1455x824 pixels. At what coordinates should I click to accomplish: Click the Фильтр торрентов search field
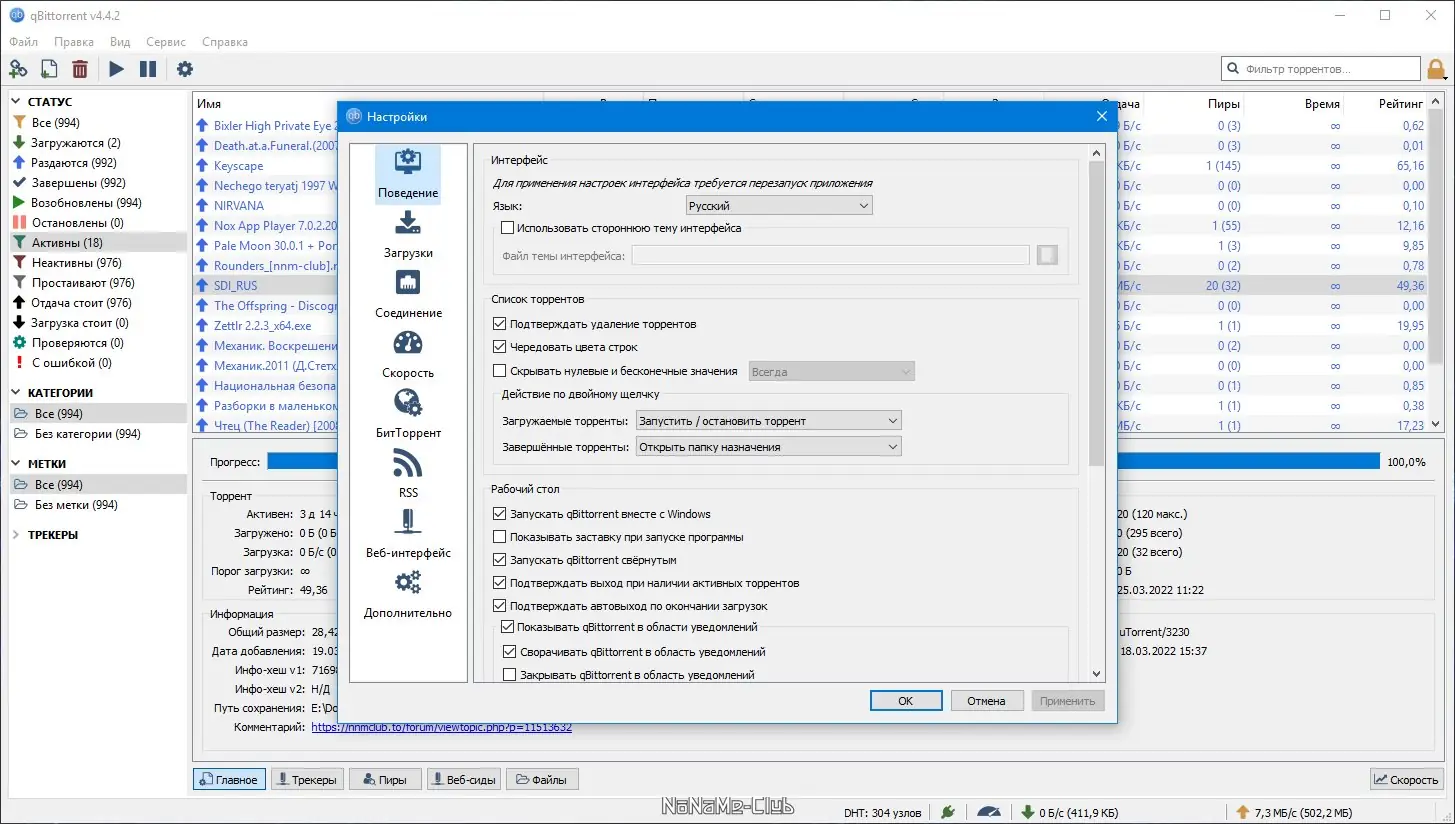click(x=1320, y=69)
